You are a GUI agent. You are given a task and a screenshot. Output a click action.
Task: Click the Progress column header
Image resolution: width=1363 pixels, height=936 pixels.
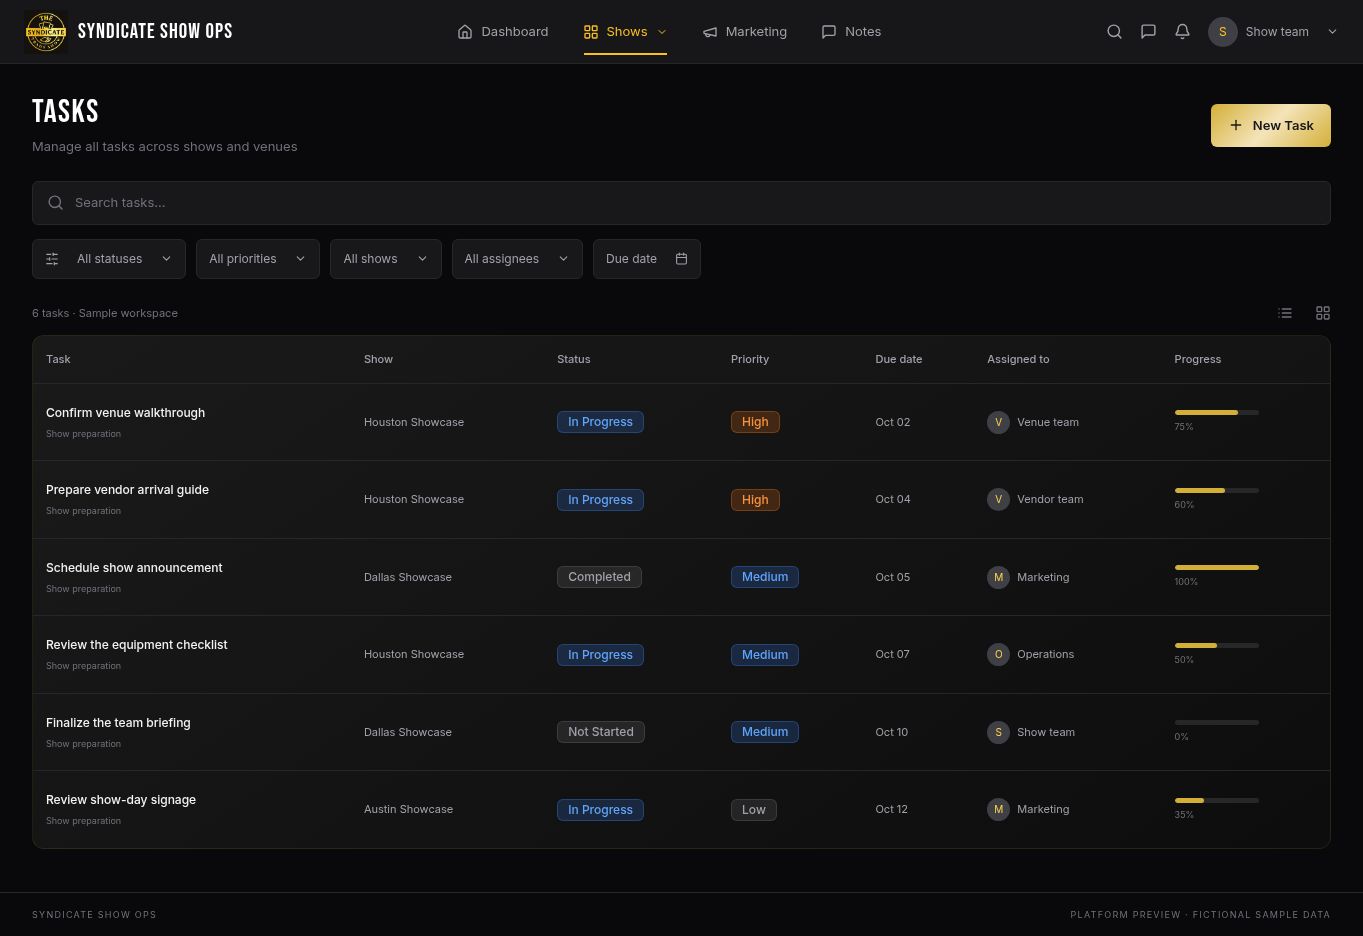[x=1197, y=359]
